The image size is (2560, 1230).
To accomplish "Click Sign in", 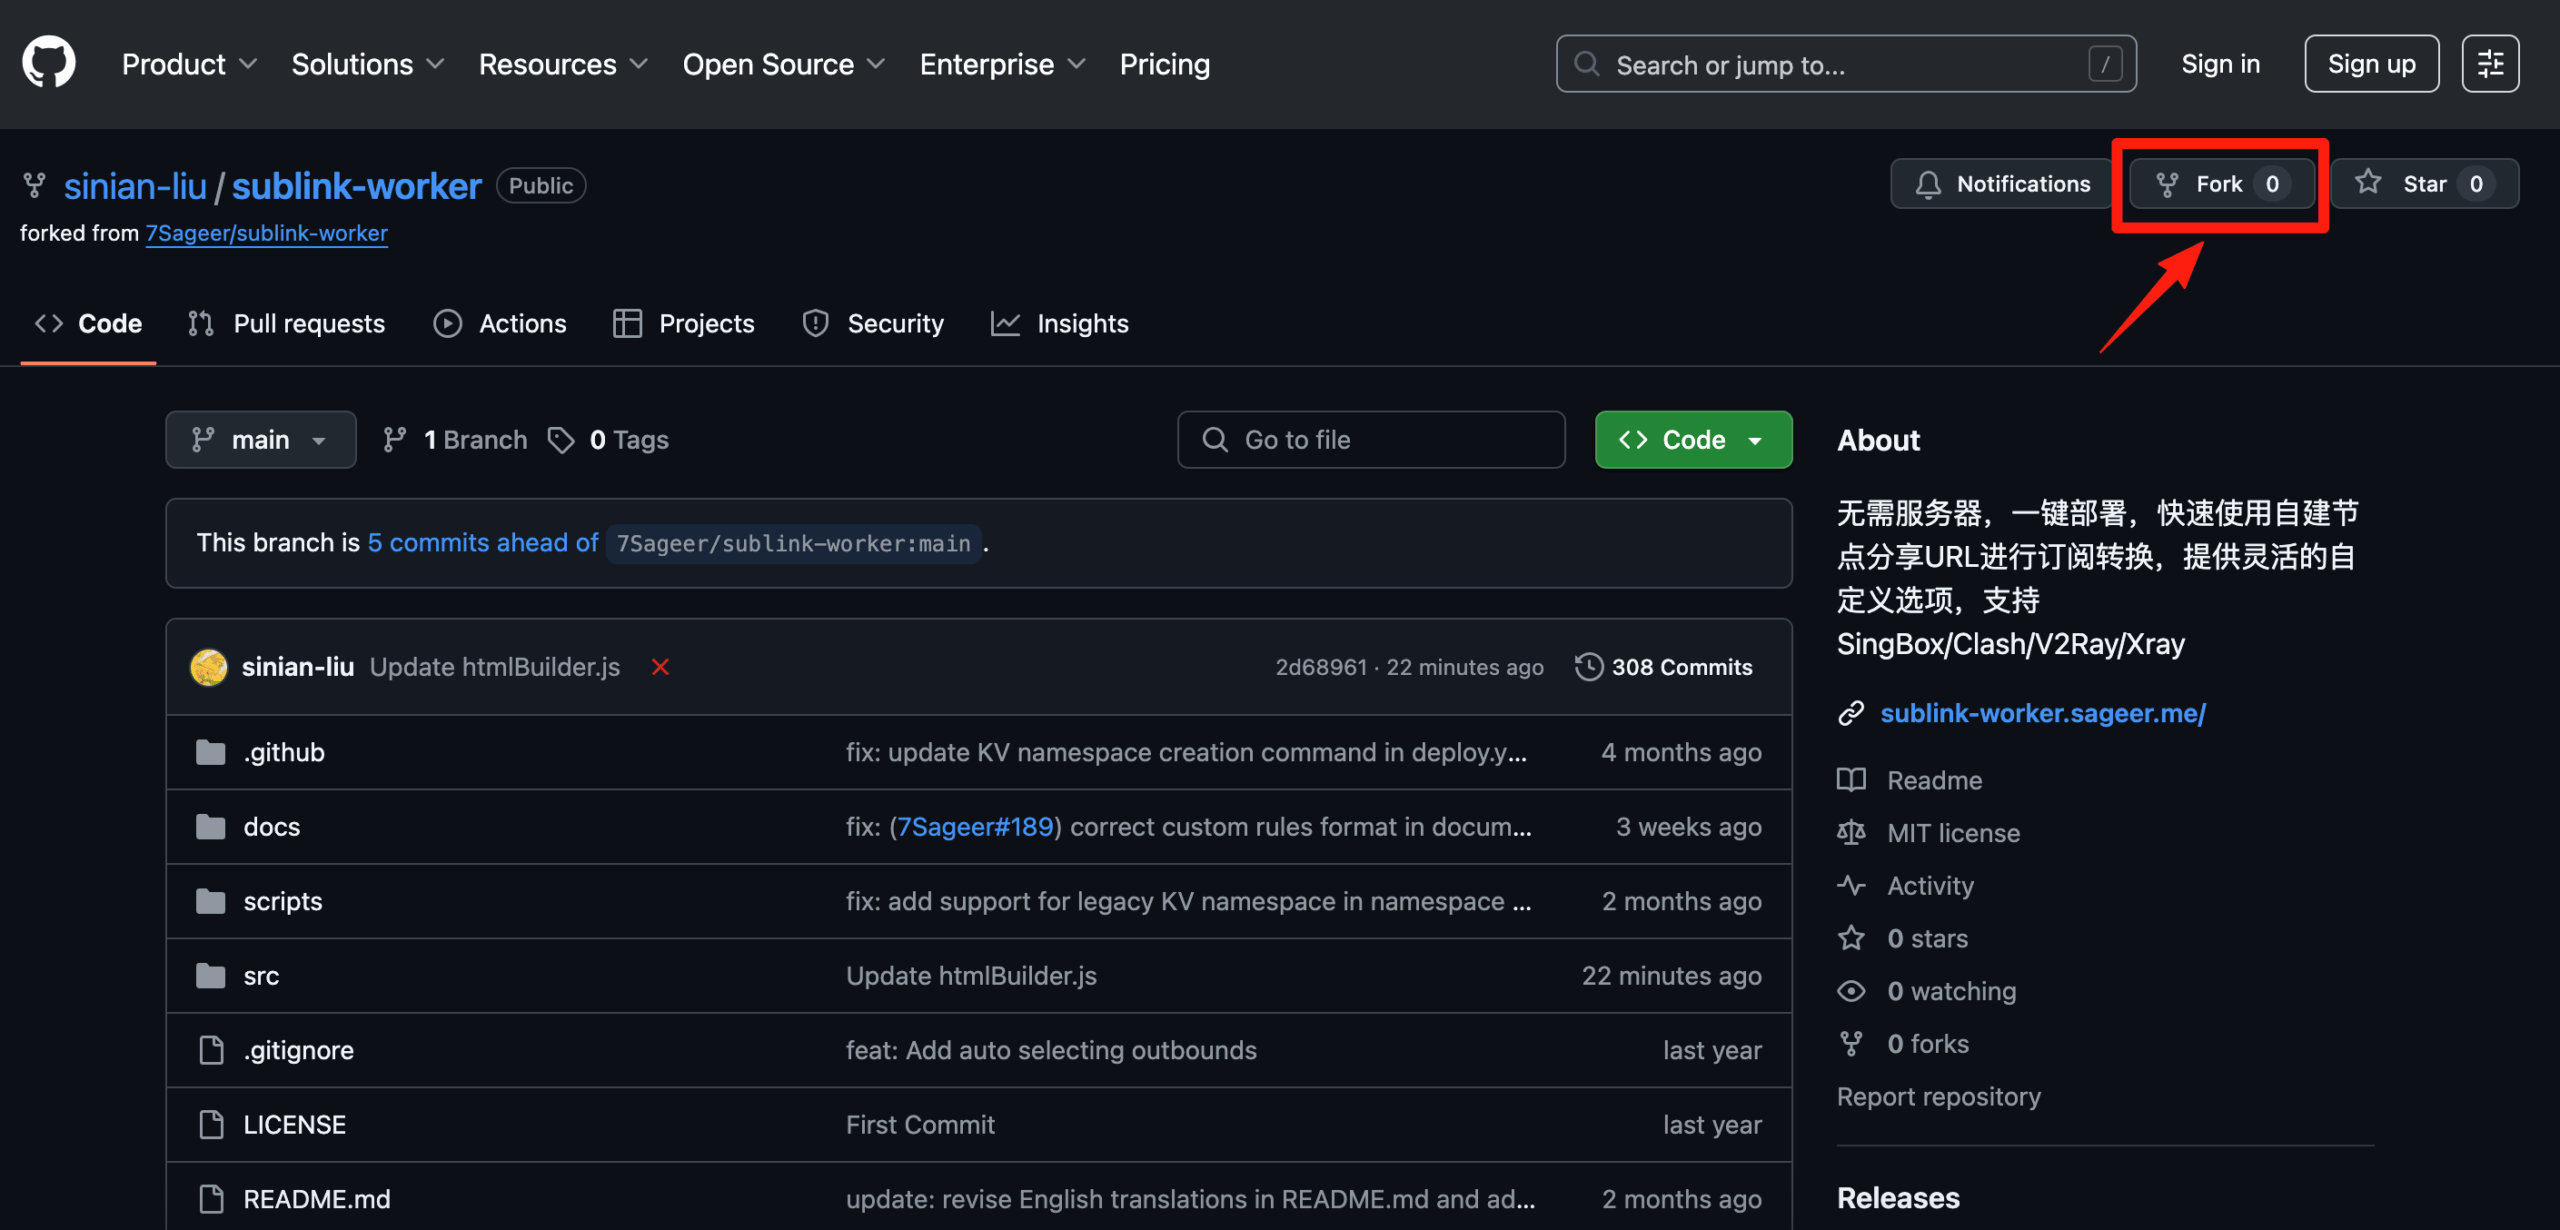I will [2220, 64].
